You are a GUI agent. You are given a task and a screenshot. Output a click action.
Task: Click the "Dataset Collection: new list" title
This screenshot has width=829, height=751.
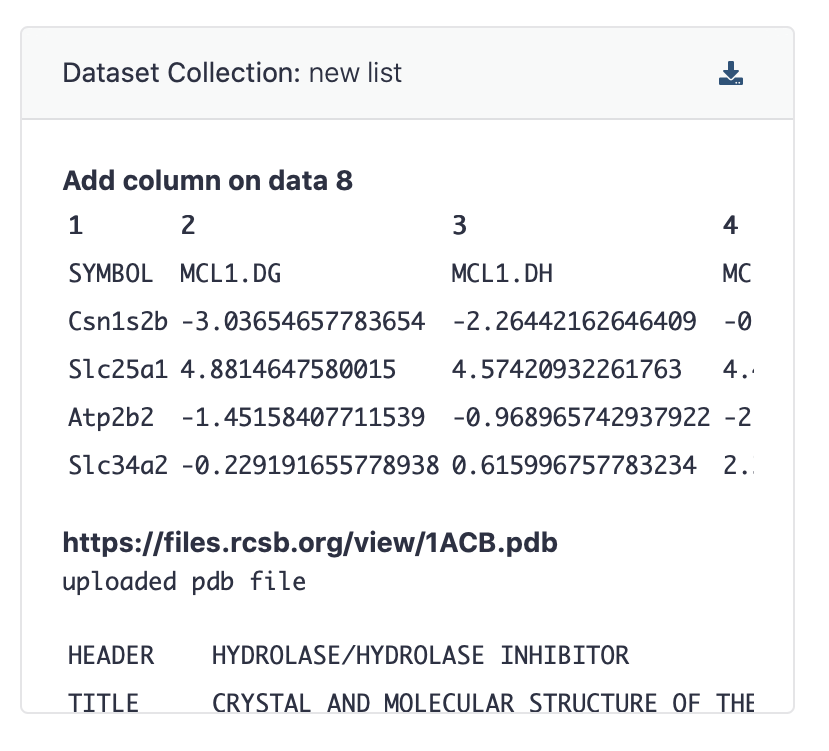(x=232, y=73)
